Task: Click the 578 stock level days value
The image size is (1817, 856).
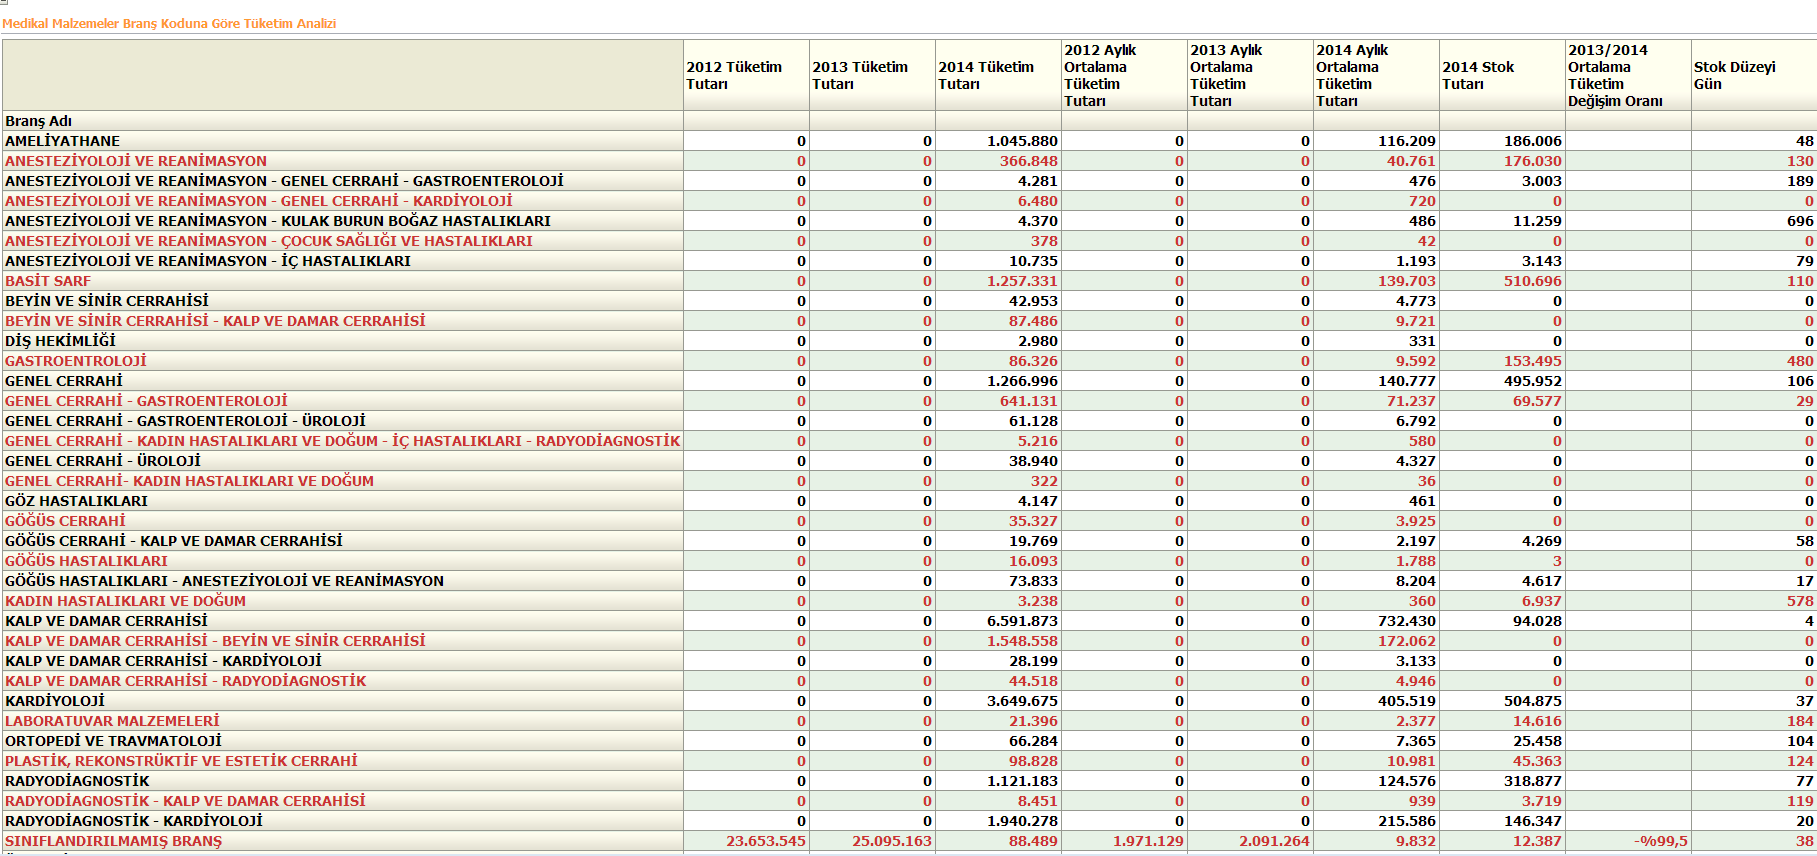Action: pyautogui.click(x=1800, y=601)
